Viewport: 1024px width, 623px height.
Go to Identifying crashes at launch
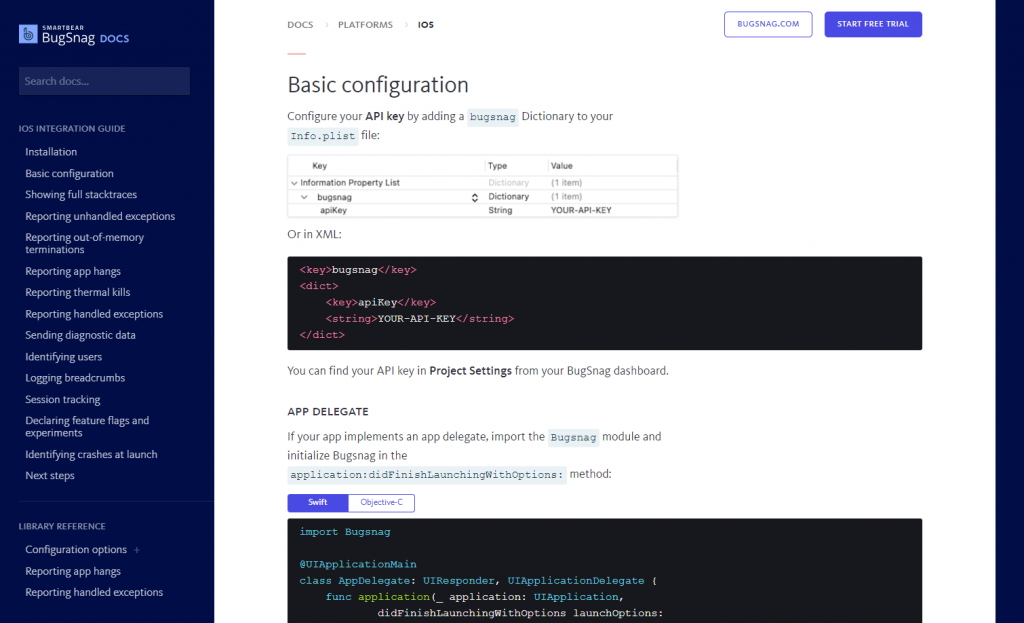91,454
